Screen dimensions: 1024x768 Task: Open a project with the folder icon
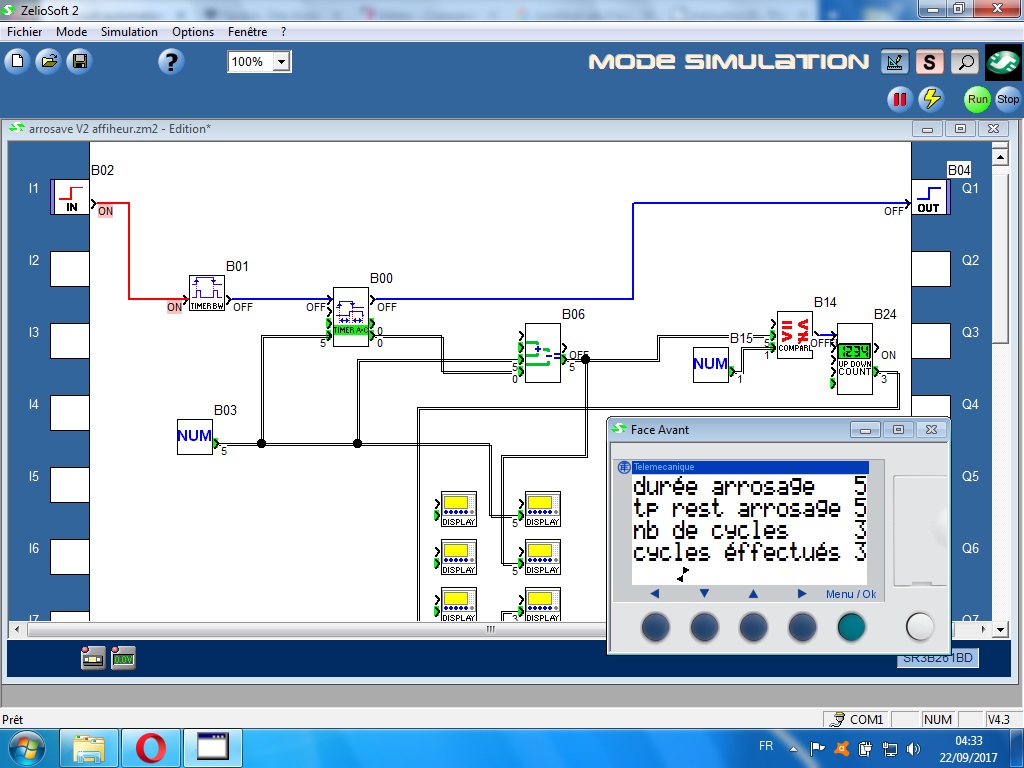pyautogui.click(x=48, y=62)
